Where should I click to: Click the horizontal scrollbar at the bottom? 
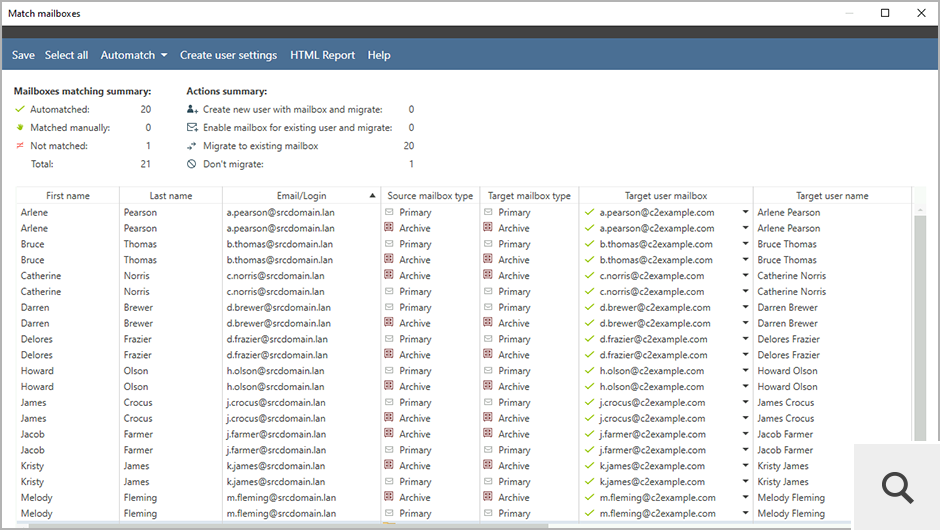[x=288, y=526]
